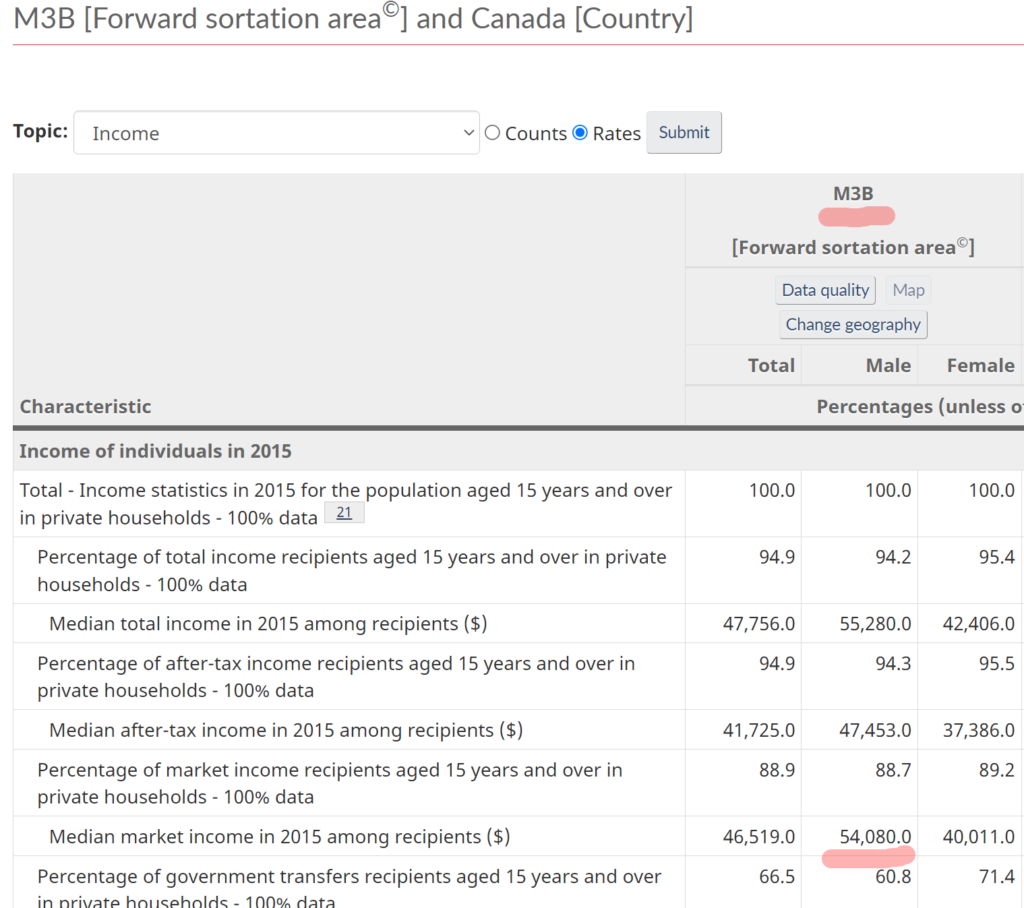Click 'Percentage of government transfers recipients' row label
1024x908 pixels.
pyautogui.click(x=349, y=888)
